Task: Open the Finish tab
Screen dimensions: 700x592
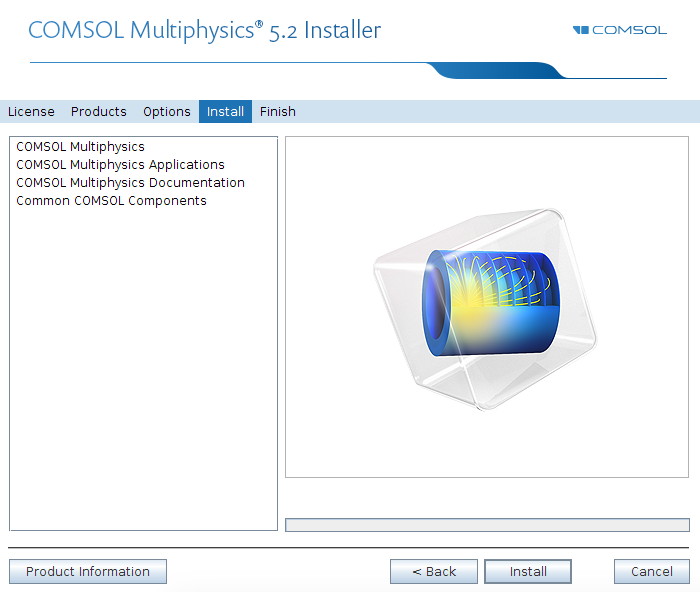Action: tap(278, 112)
